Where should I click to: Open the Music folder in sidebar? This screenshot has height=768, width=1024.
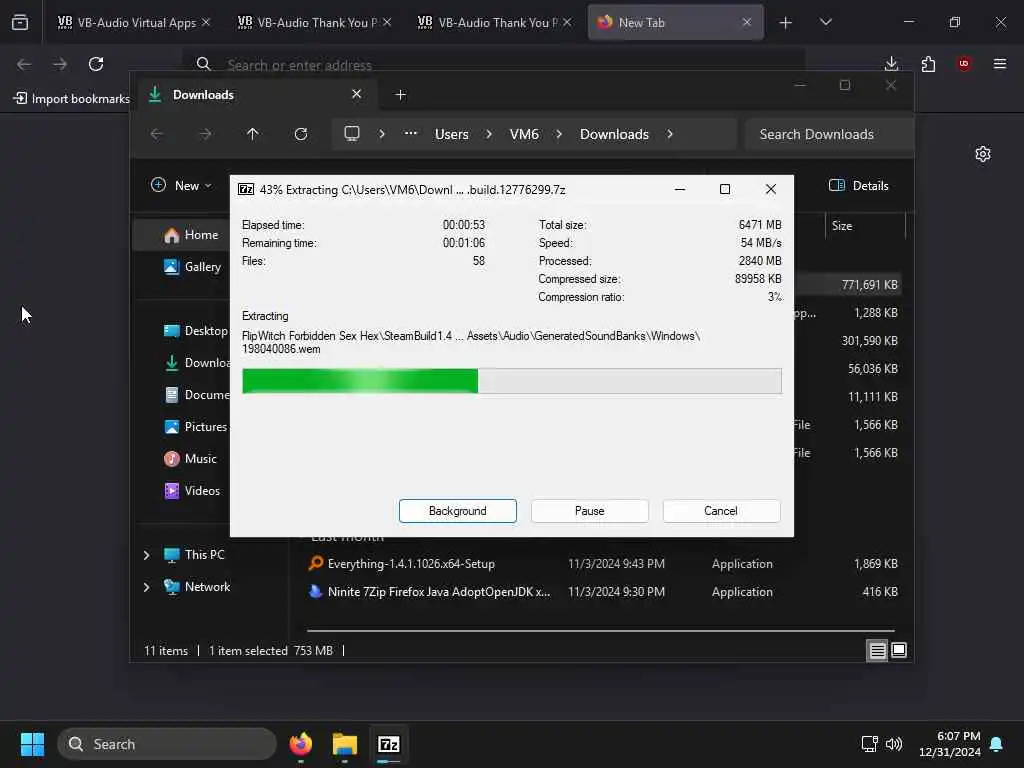coord(190,458)
